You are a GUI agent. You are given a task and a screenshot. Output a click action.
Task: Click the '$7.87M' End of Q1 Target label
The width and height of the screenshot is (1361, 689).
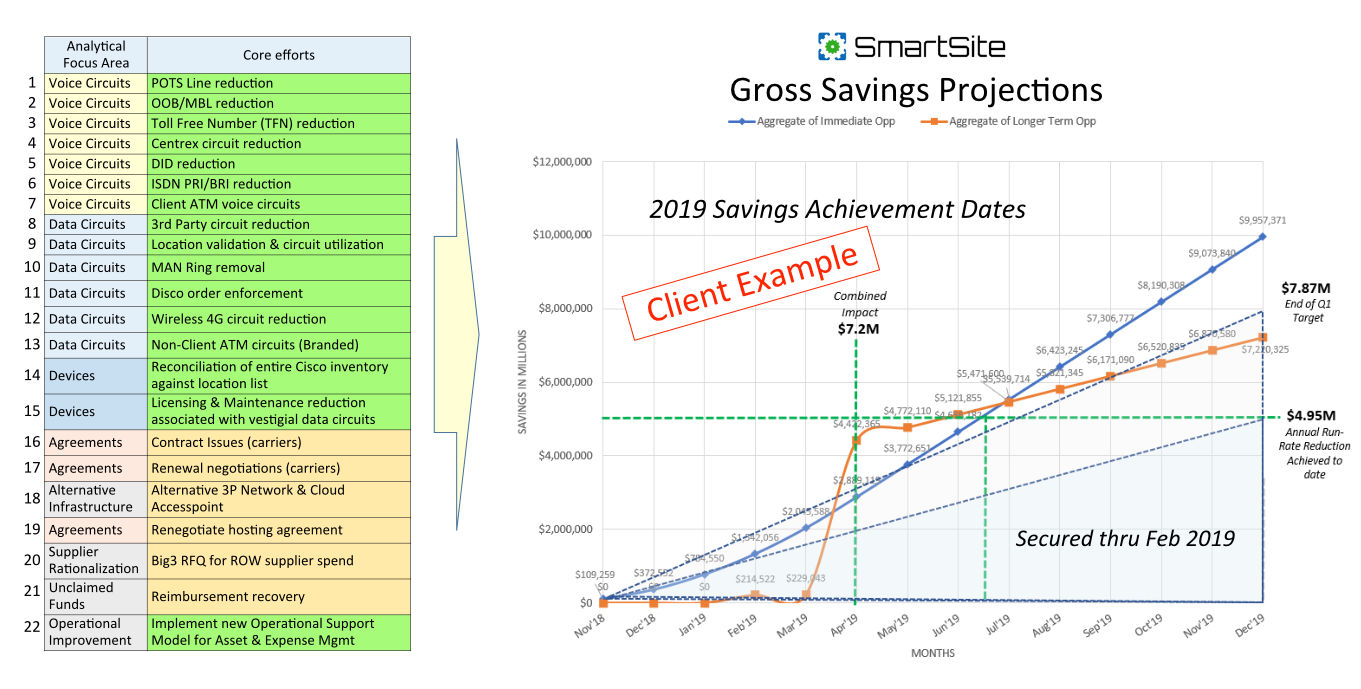click(1305, 290)
